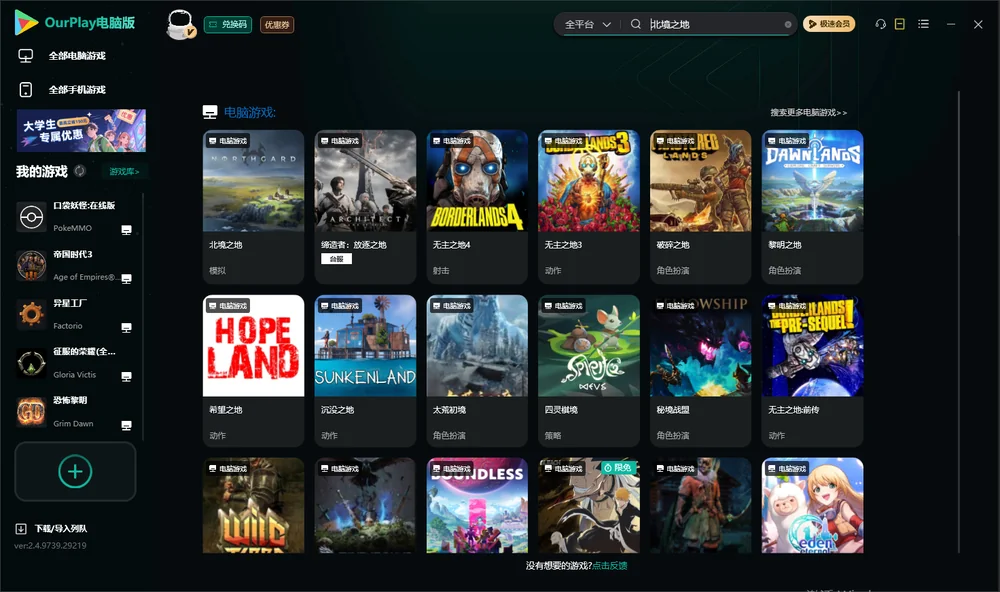Viewport: 1000px width, 592px height.
Task: Open the Wild Terra game thumbnail
Action: pos(253,505)
